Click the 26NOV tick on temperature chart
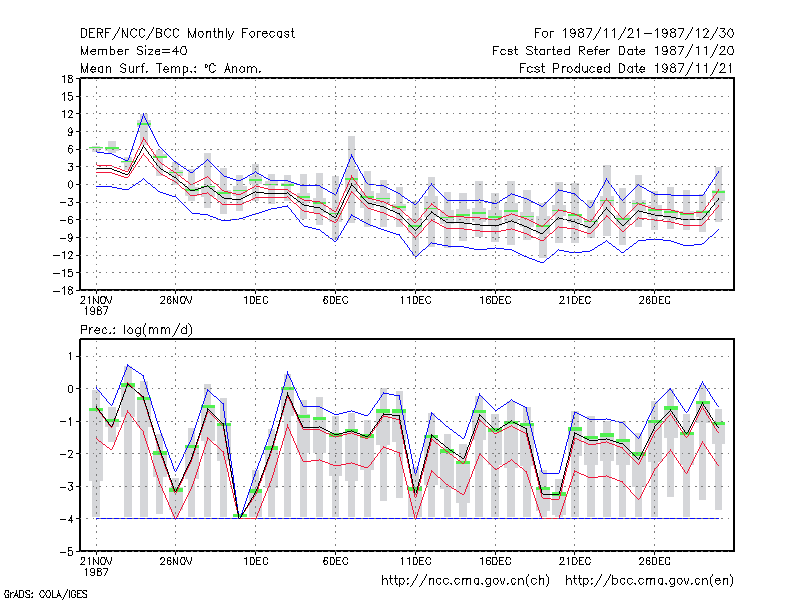The height and width of the screenshot is (600, 800). (x=176, y=300)
